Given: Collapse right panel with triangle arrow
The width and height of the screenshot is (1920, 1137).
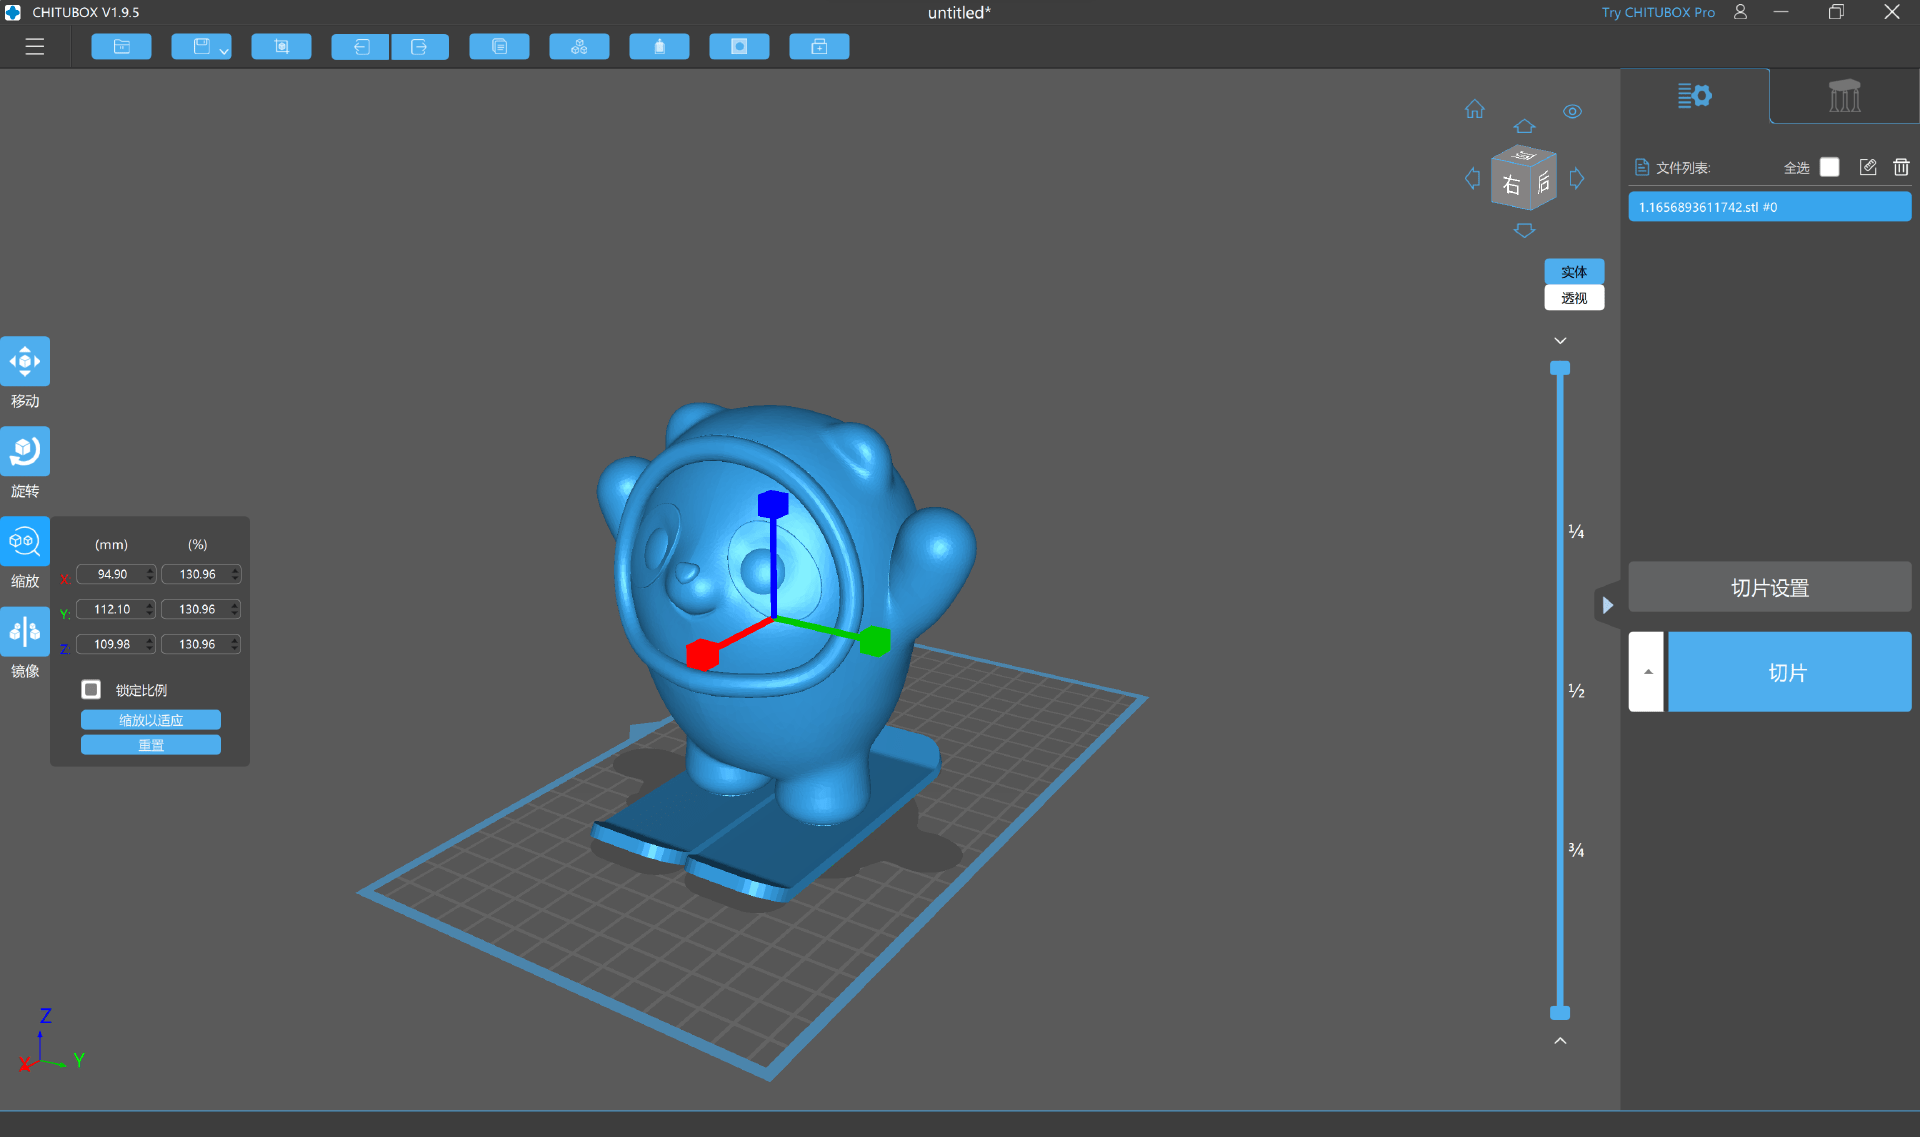Looking at the screenshot, I should 1607,605.
